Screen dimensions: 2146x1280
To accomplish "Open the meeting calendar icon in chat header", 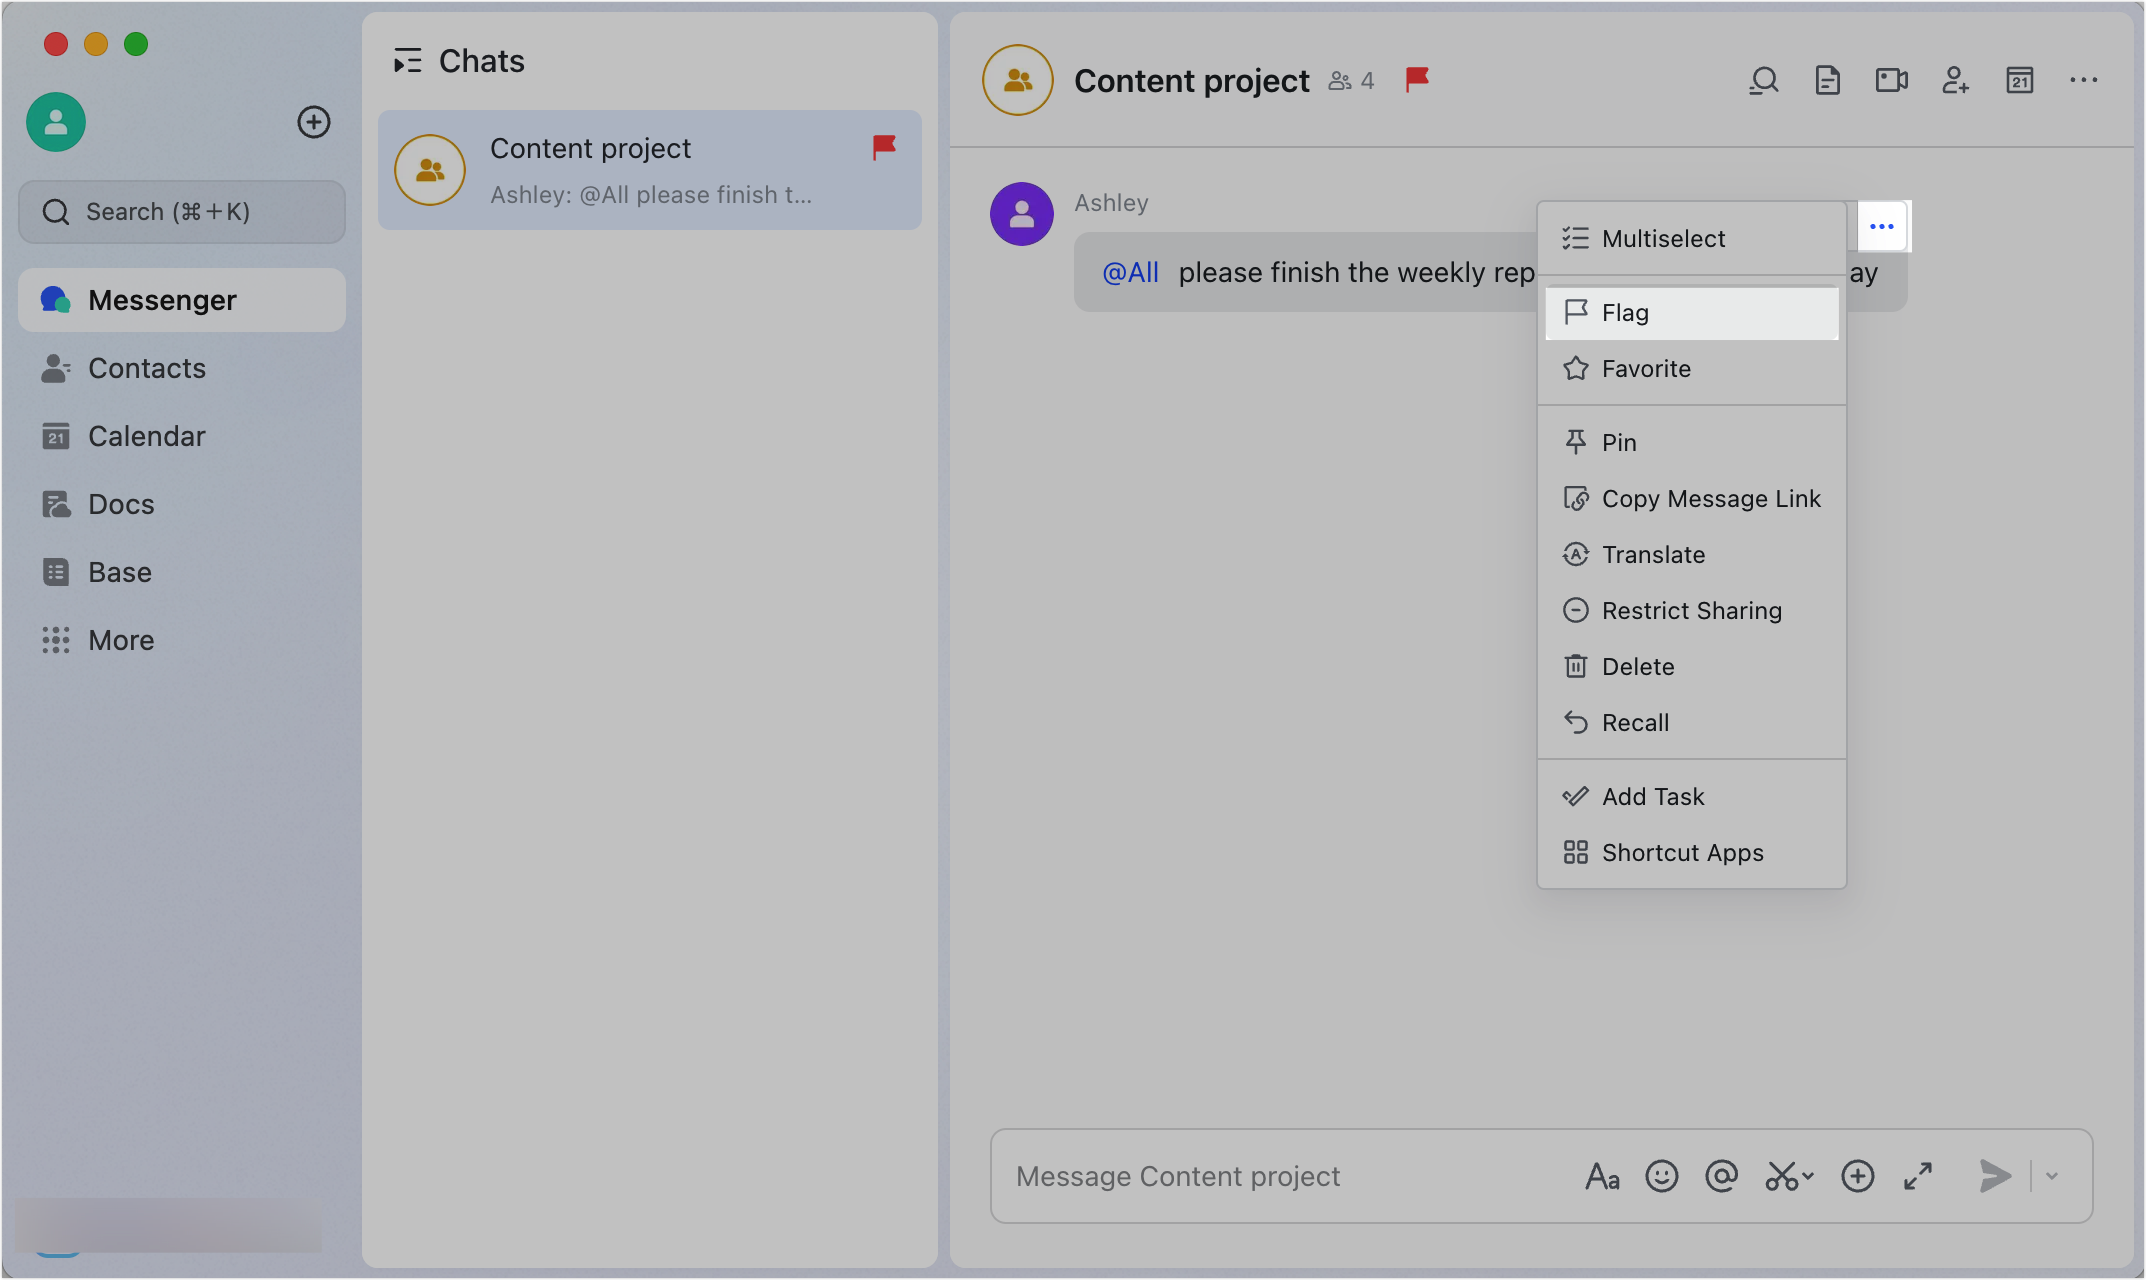I will coord(2020,80).
